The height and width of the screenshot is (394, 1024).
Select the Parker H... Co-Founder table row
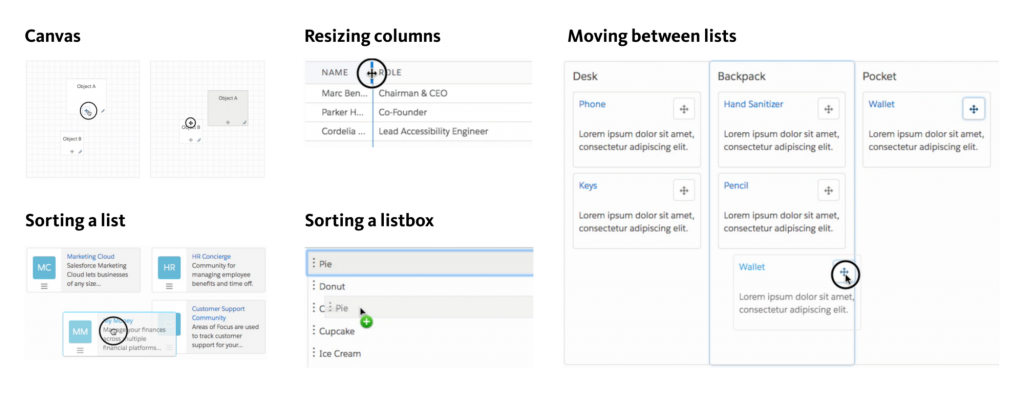(x=418, y=112)
